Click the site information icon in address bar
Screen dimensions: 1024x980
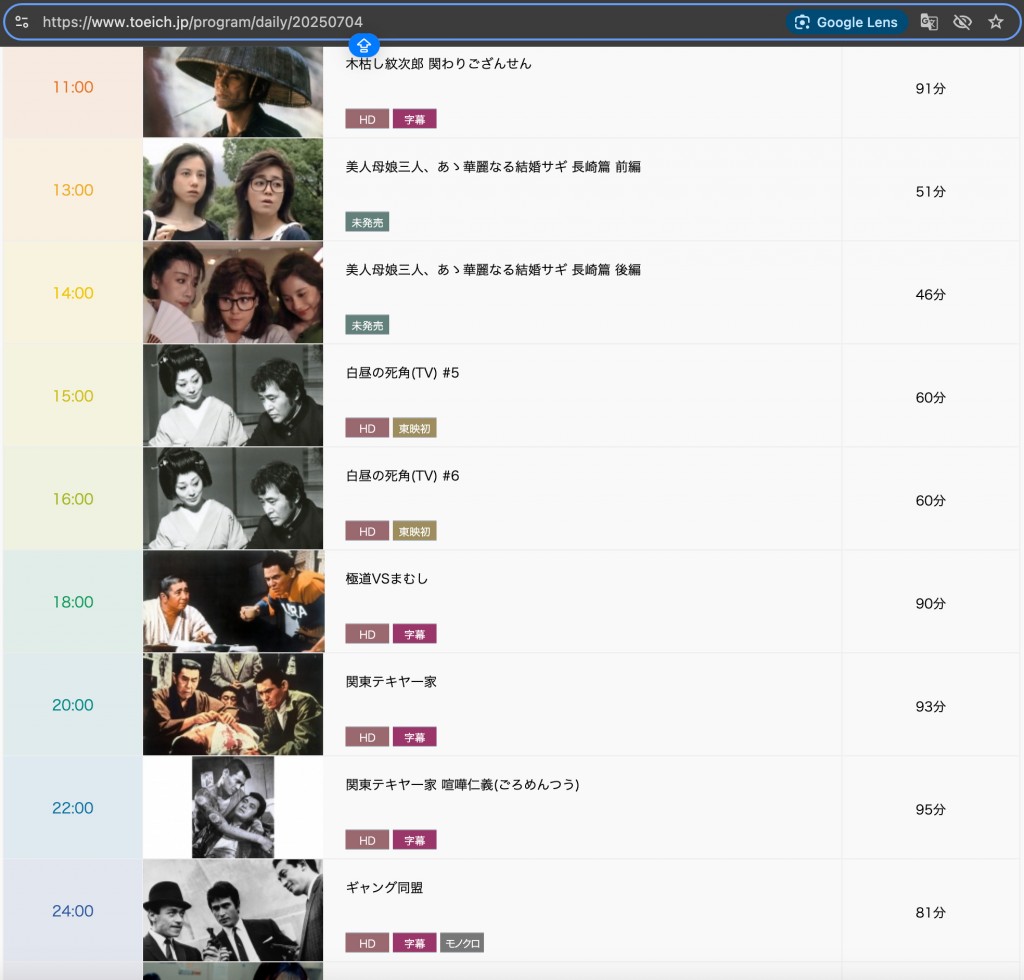pos(22,22)
